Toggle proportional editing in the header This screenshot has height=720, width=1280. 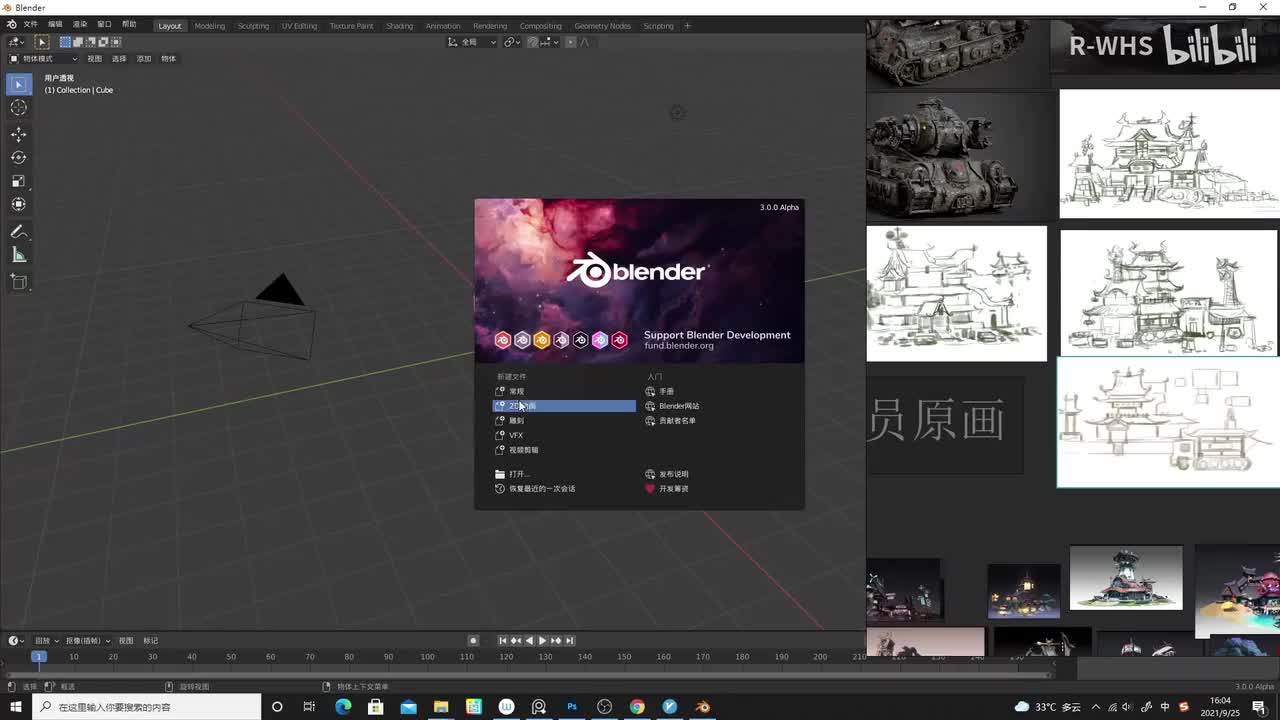coord(571,42)
